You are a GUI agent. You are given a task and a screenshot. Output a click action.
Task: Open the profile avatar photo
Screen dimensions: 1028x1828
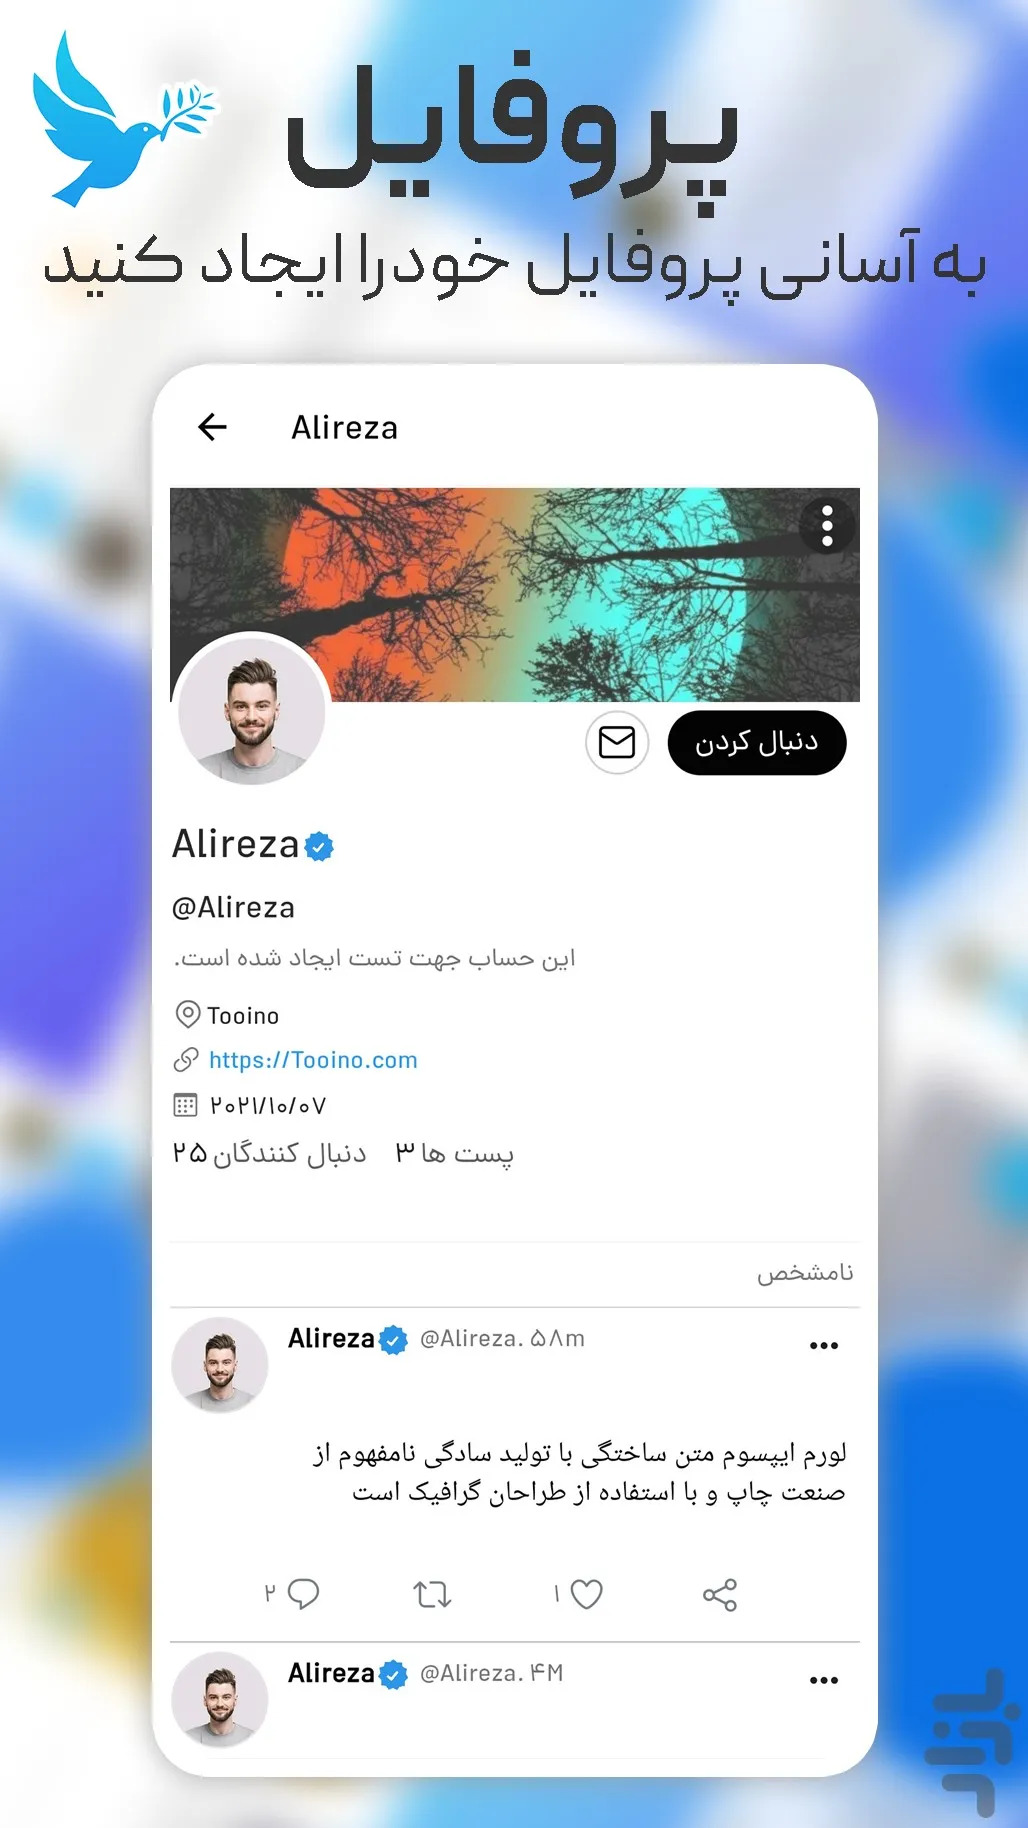click(252, 711)
